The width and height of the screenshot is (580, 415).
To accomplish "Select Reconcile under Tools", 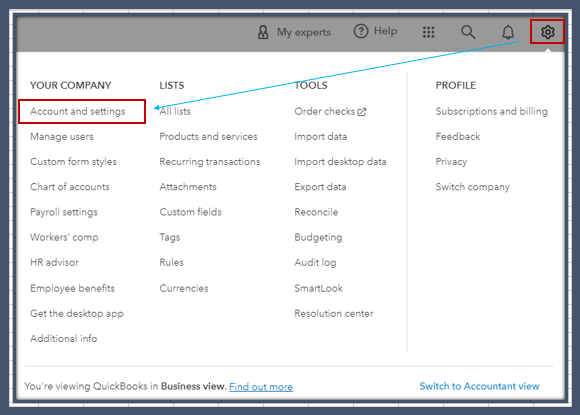I will [316, 212].
